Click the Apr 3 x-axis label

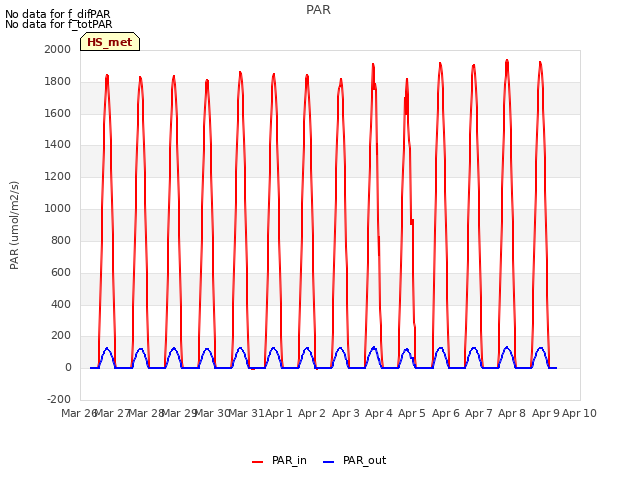346,413
